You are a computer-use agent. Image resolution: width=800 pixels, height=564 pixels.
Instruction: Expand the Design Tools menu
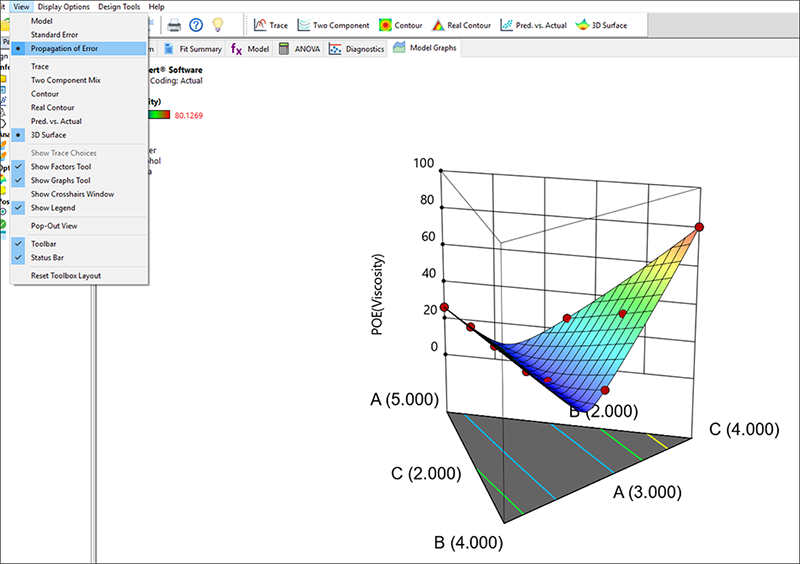(x=119, y=6)
